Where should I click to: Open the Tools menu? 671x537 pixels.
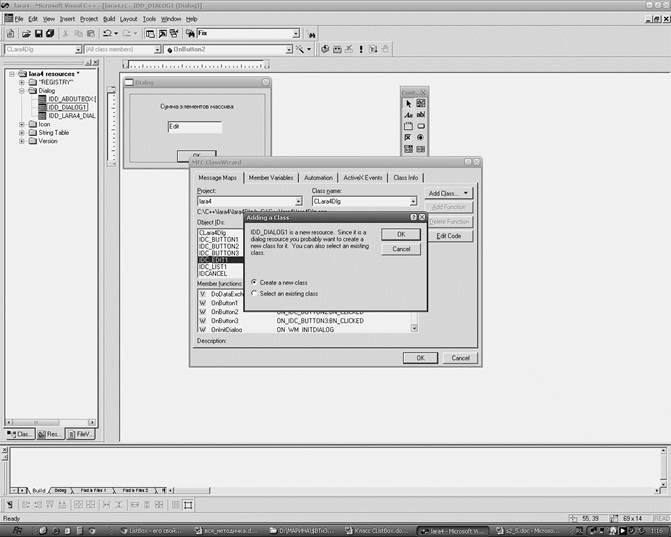149,19
